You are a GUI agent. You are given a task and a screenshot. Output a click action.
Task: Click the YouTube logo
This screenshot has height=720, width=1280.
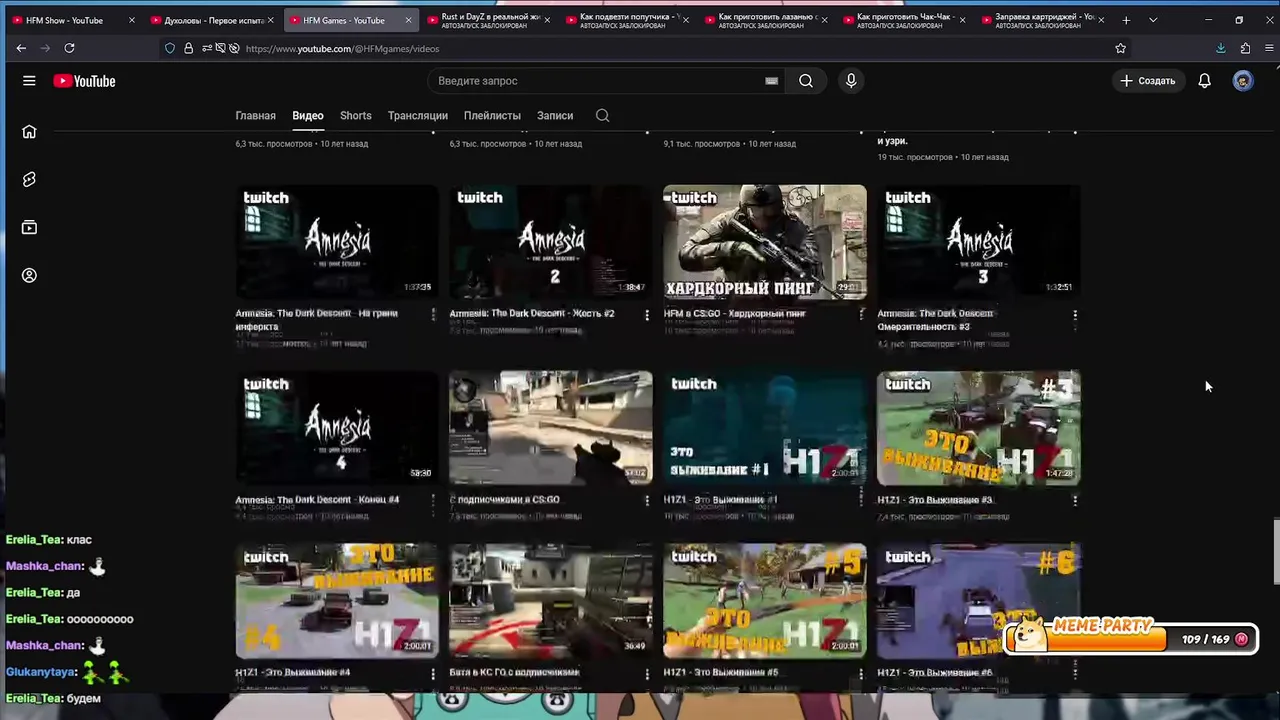pos(84,81)
